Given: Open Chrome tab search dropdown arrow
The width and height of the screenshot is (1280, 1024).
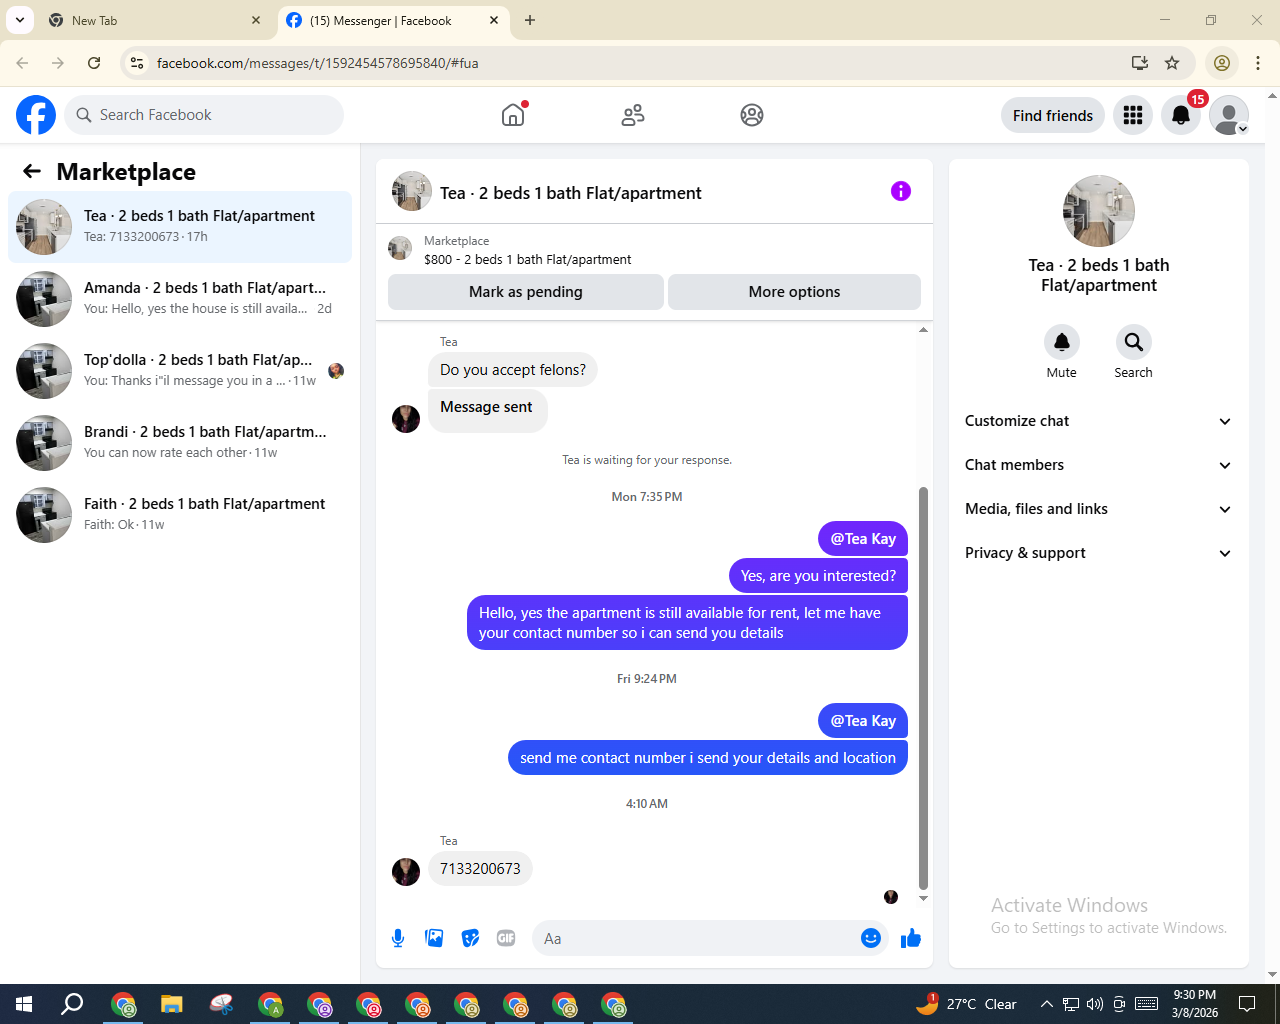Looking at the screenshot, I should click(20, 20).
